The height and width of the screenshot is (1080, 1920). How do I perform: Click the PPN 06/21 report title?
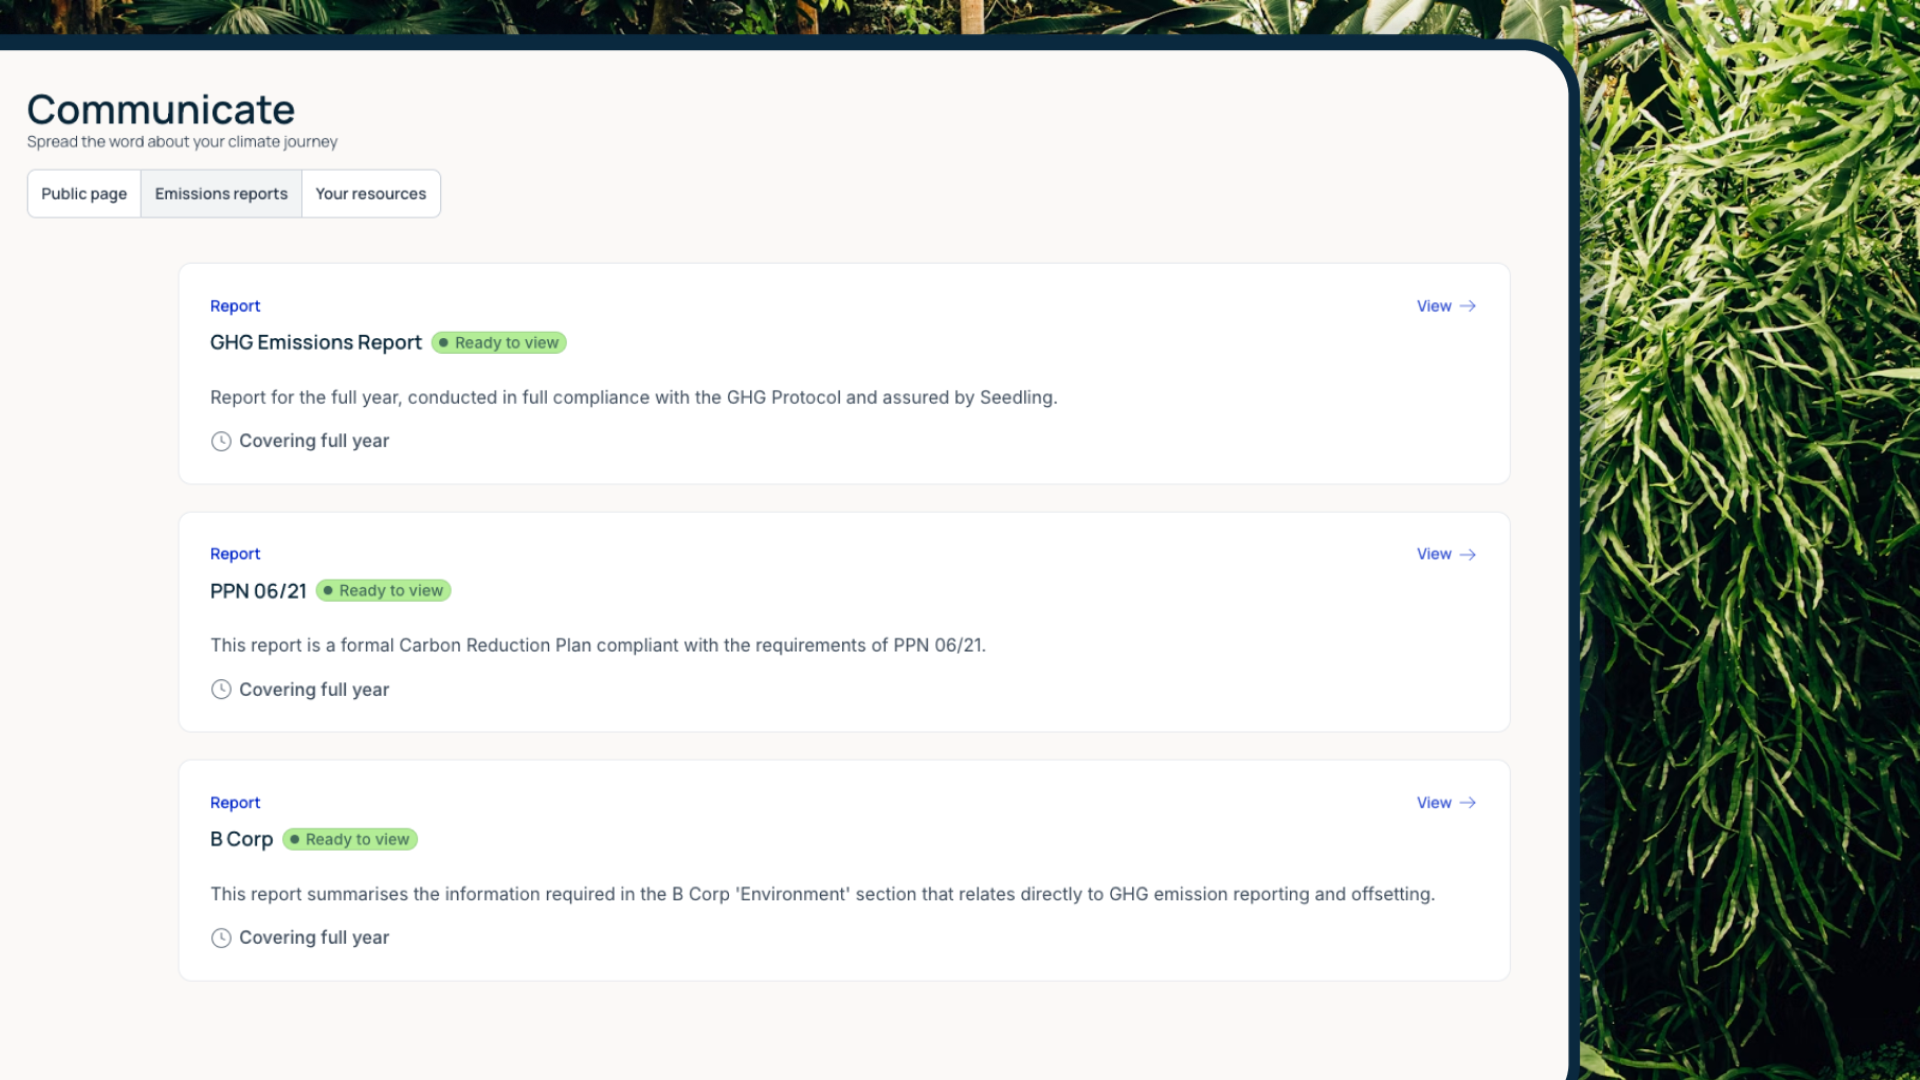pyautogui.click(x=258, y=591)
